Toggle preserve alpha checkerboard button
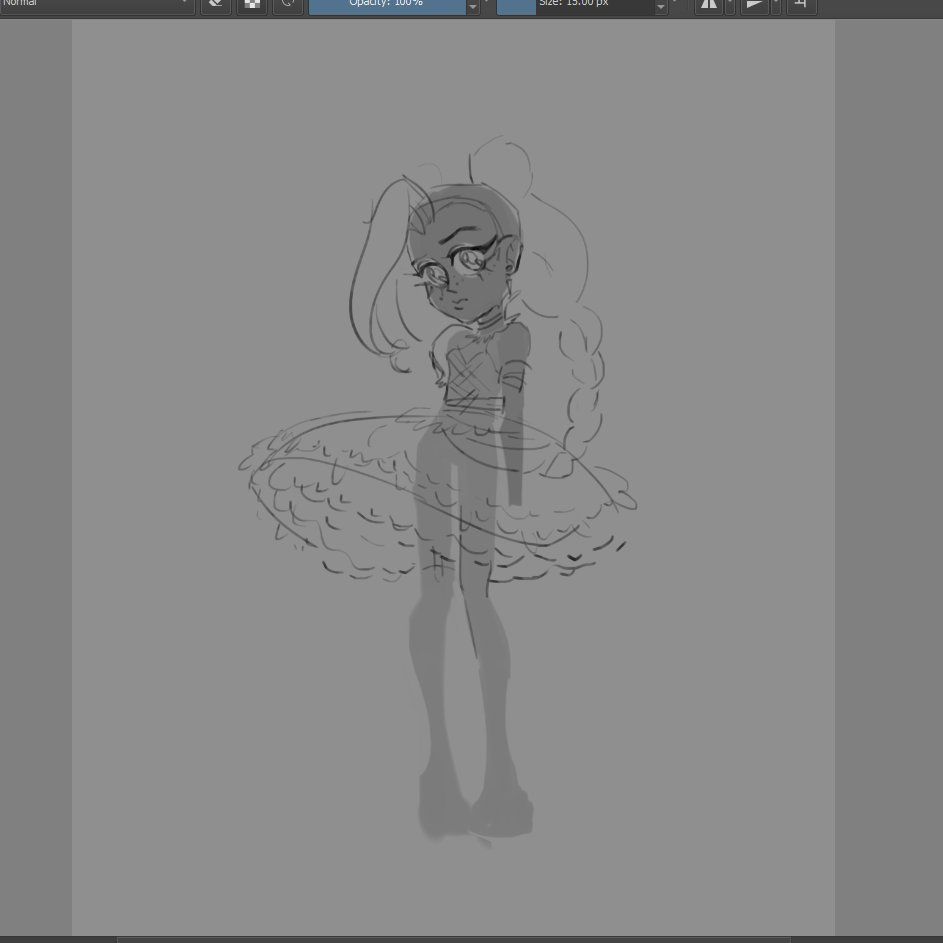This screenshot has width=943, height=943. point(252,5)
